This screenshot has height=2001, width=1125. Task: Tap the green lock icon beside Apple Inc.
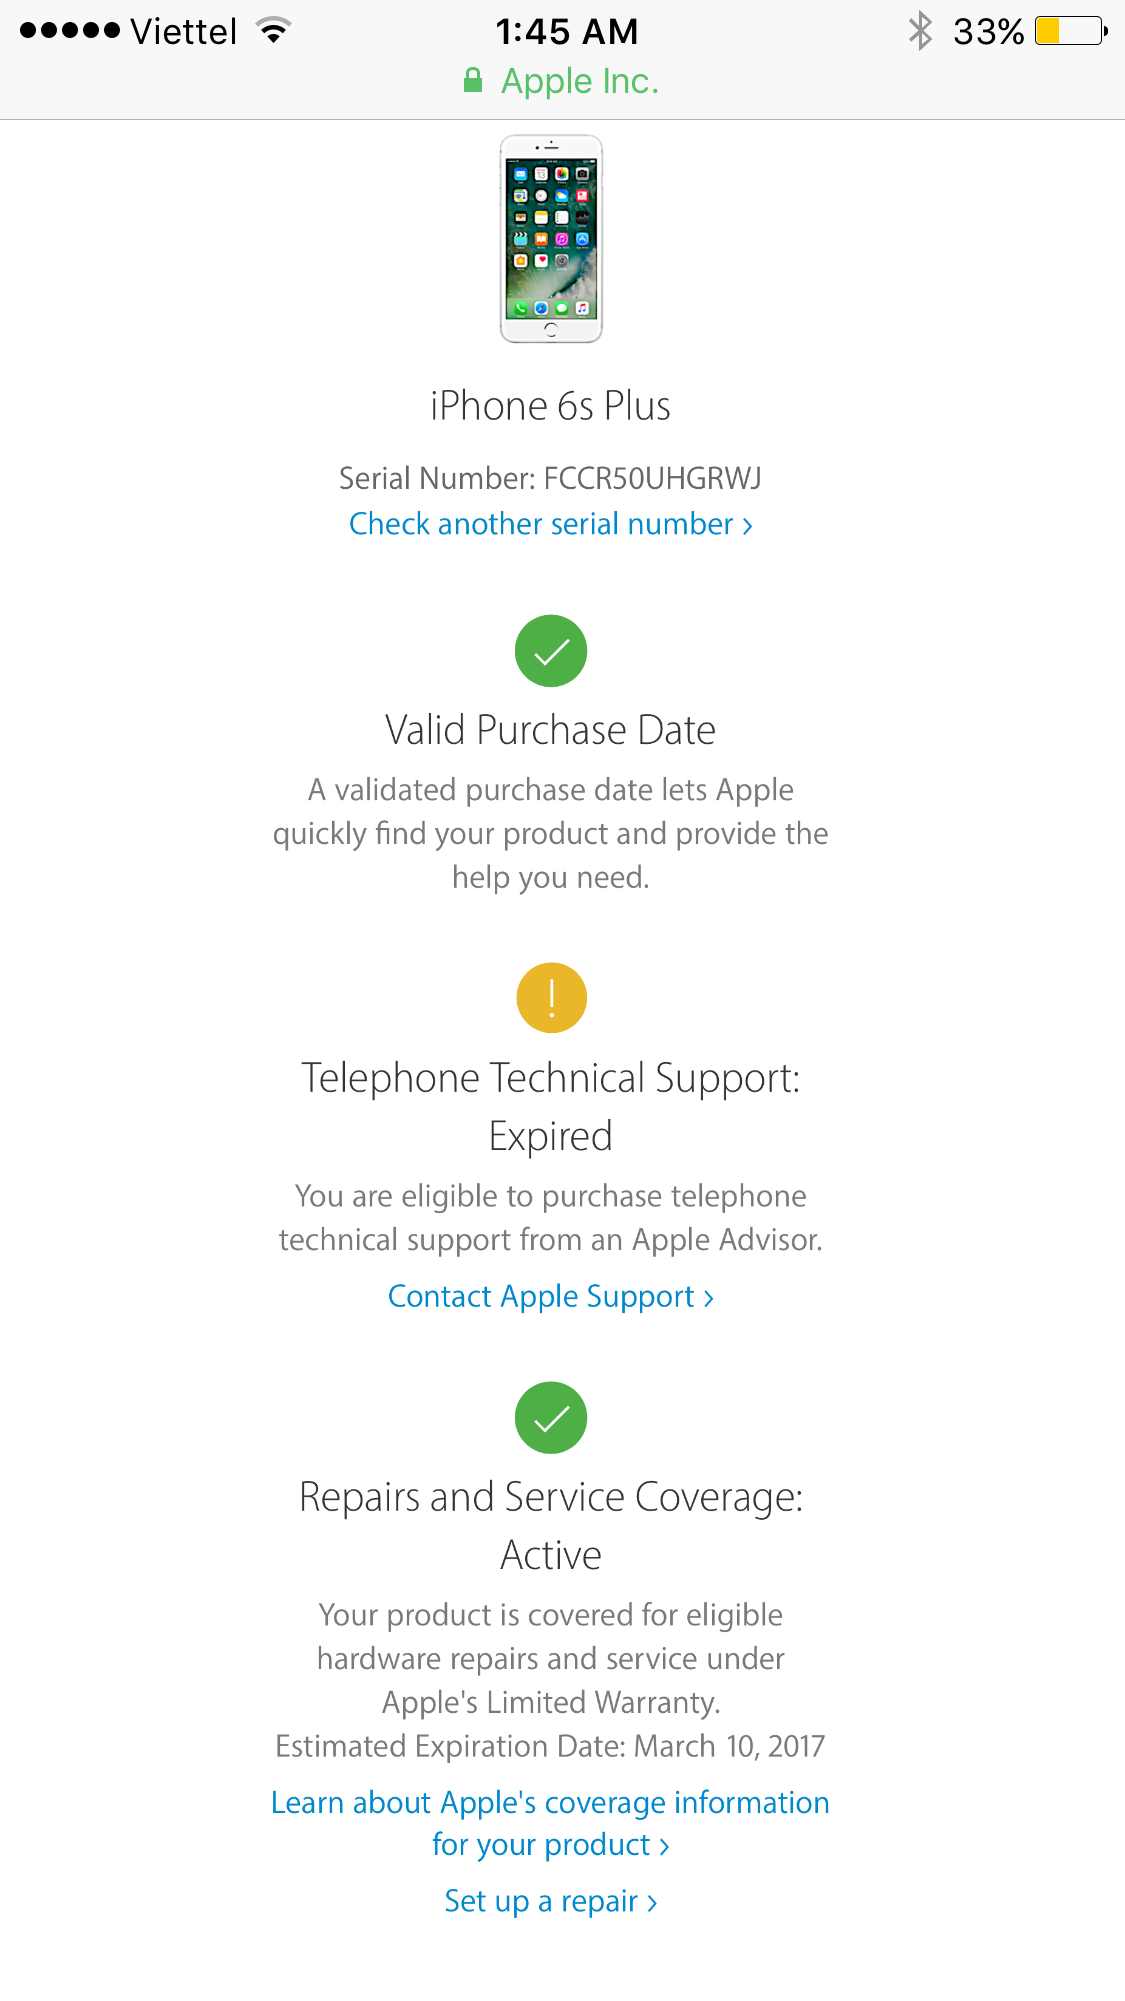pyautogui.click(x=473, y=80)
